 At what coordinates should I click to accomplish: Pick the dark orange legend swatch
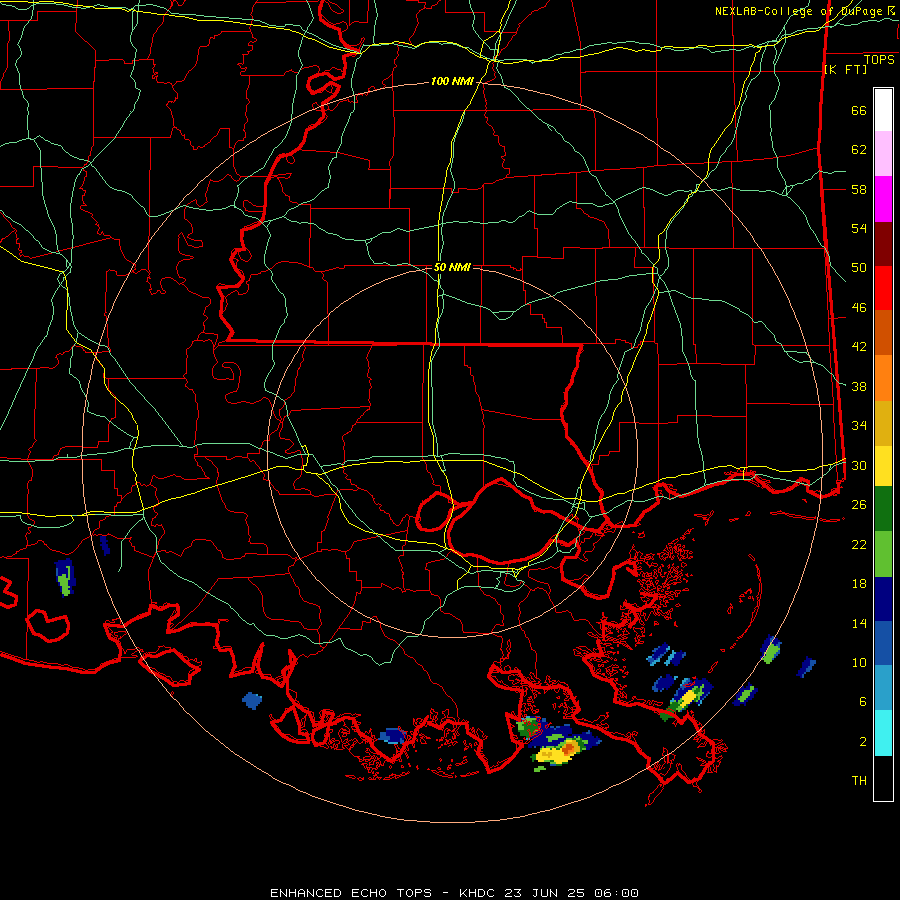883,333
